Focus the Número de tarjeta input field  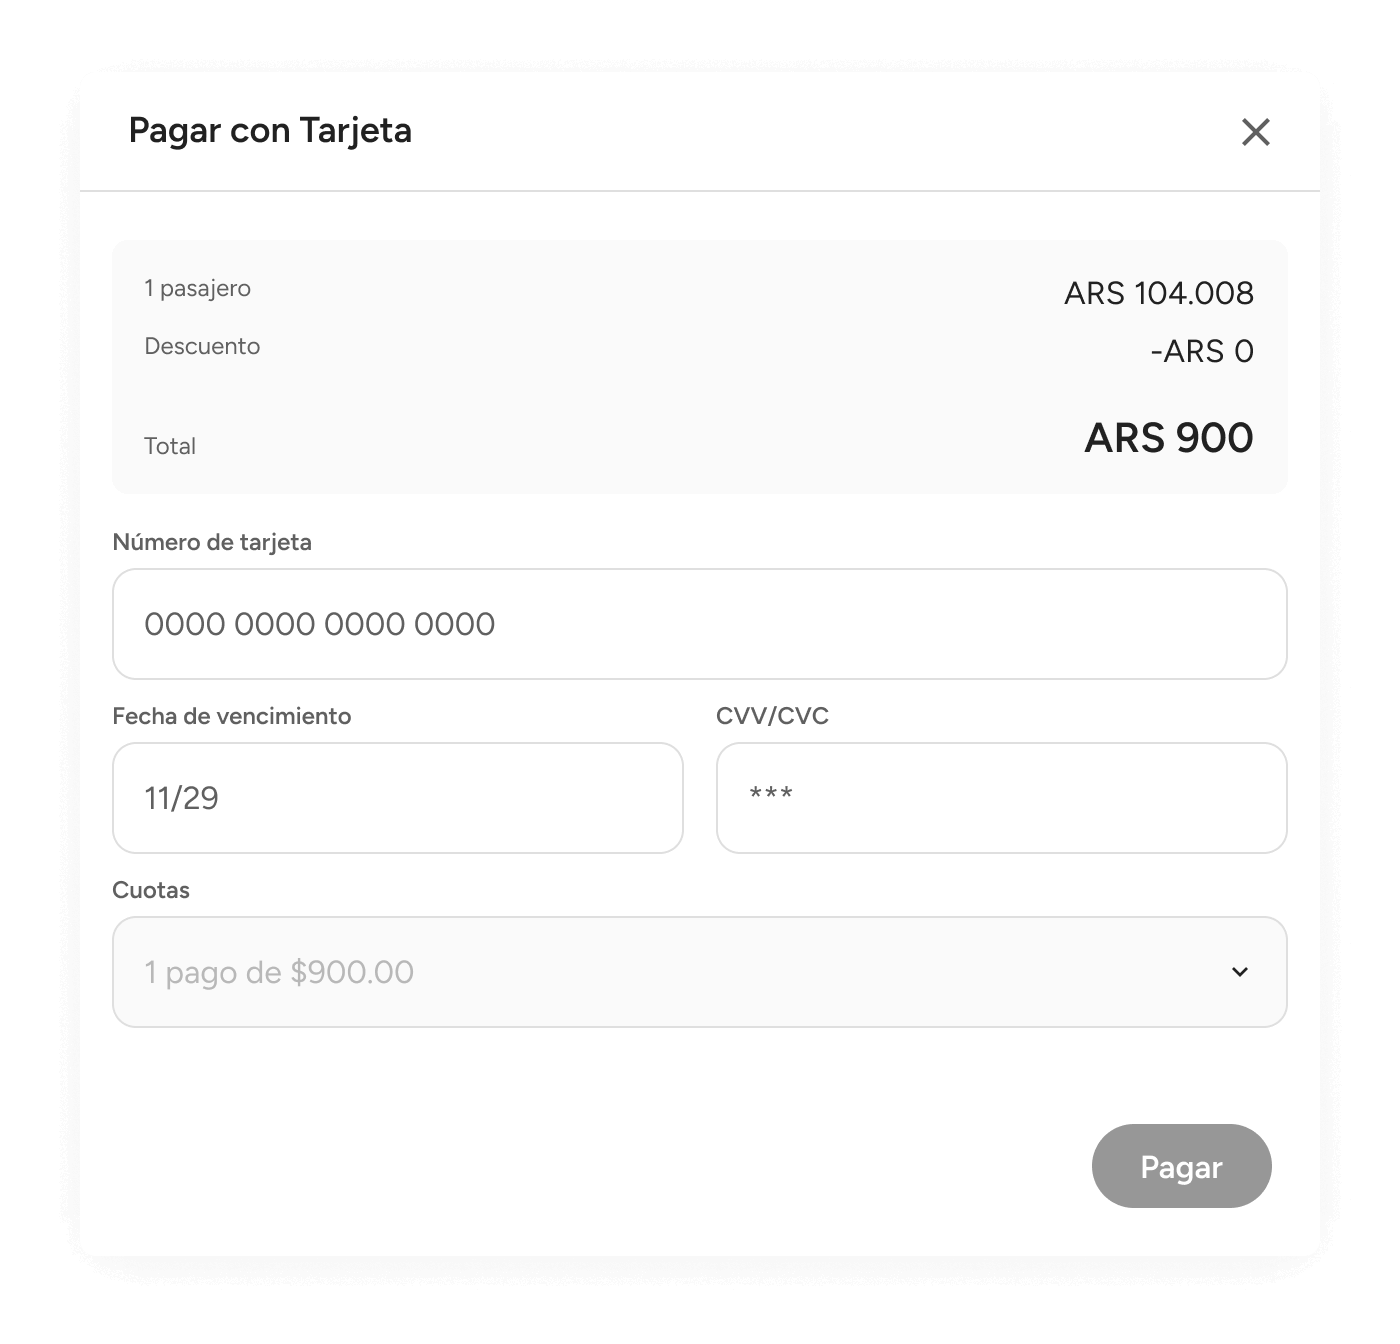(x=699, y=624)
